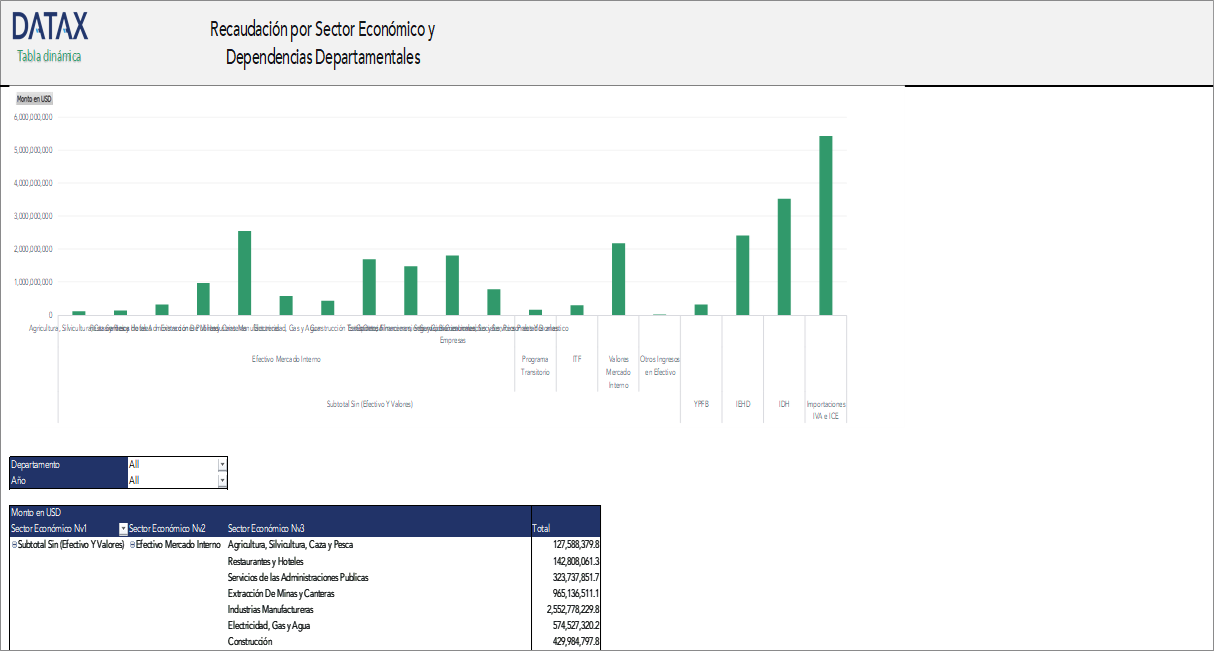Image resolution: width=1214 pixels, height=651 pixels.
Task: Click the ITF category label
Action: (577, 360)
